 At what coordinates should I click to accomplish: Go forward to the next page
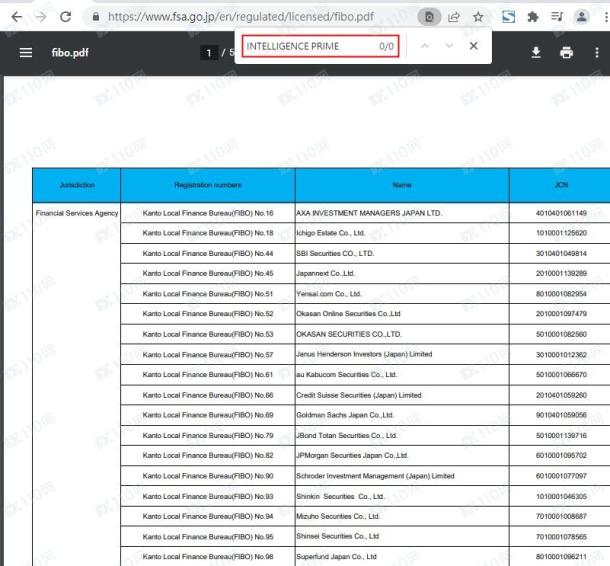(x=40, y=17)
